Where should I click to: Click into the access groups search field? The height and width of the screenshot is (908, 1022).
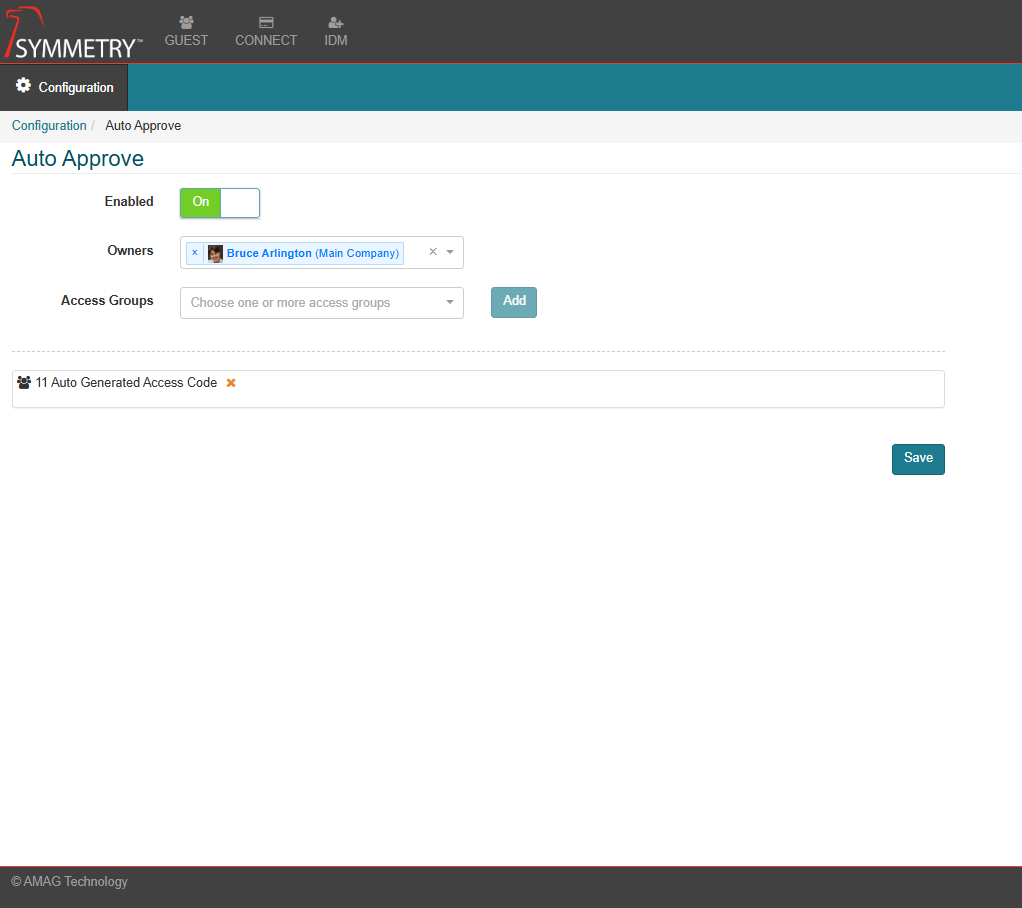[x=310, y=303]
